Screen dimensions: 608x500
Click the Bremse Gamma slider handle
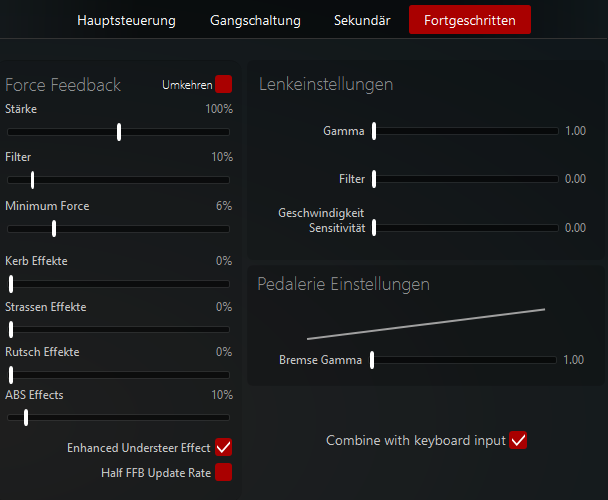[372, 360]
